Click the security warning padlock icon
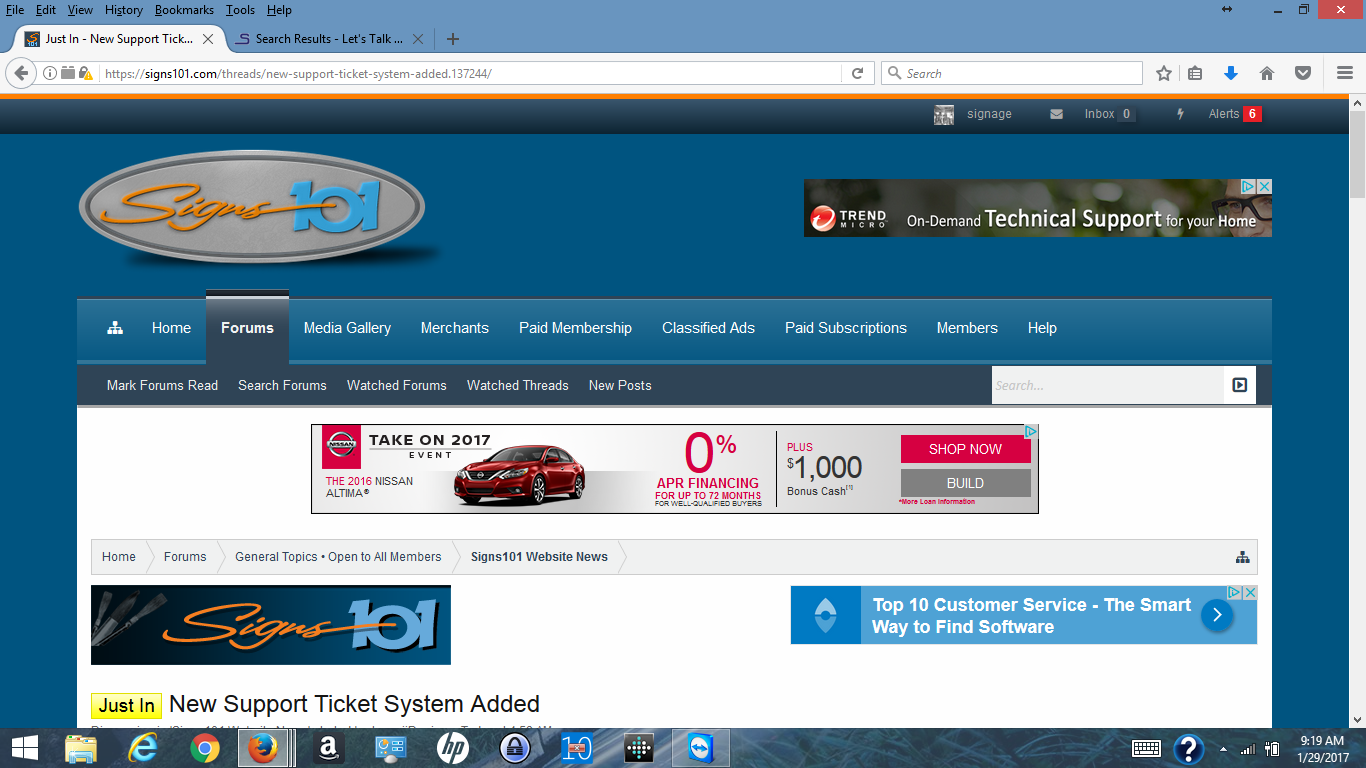Screen dimensions: 1366x768 point(86,73)
